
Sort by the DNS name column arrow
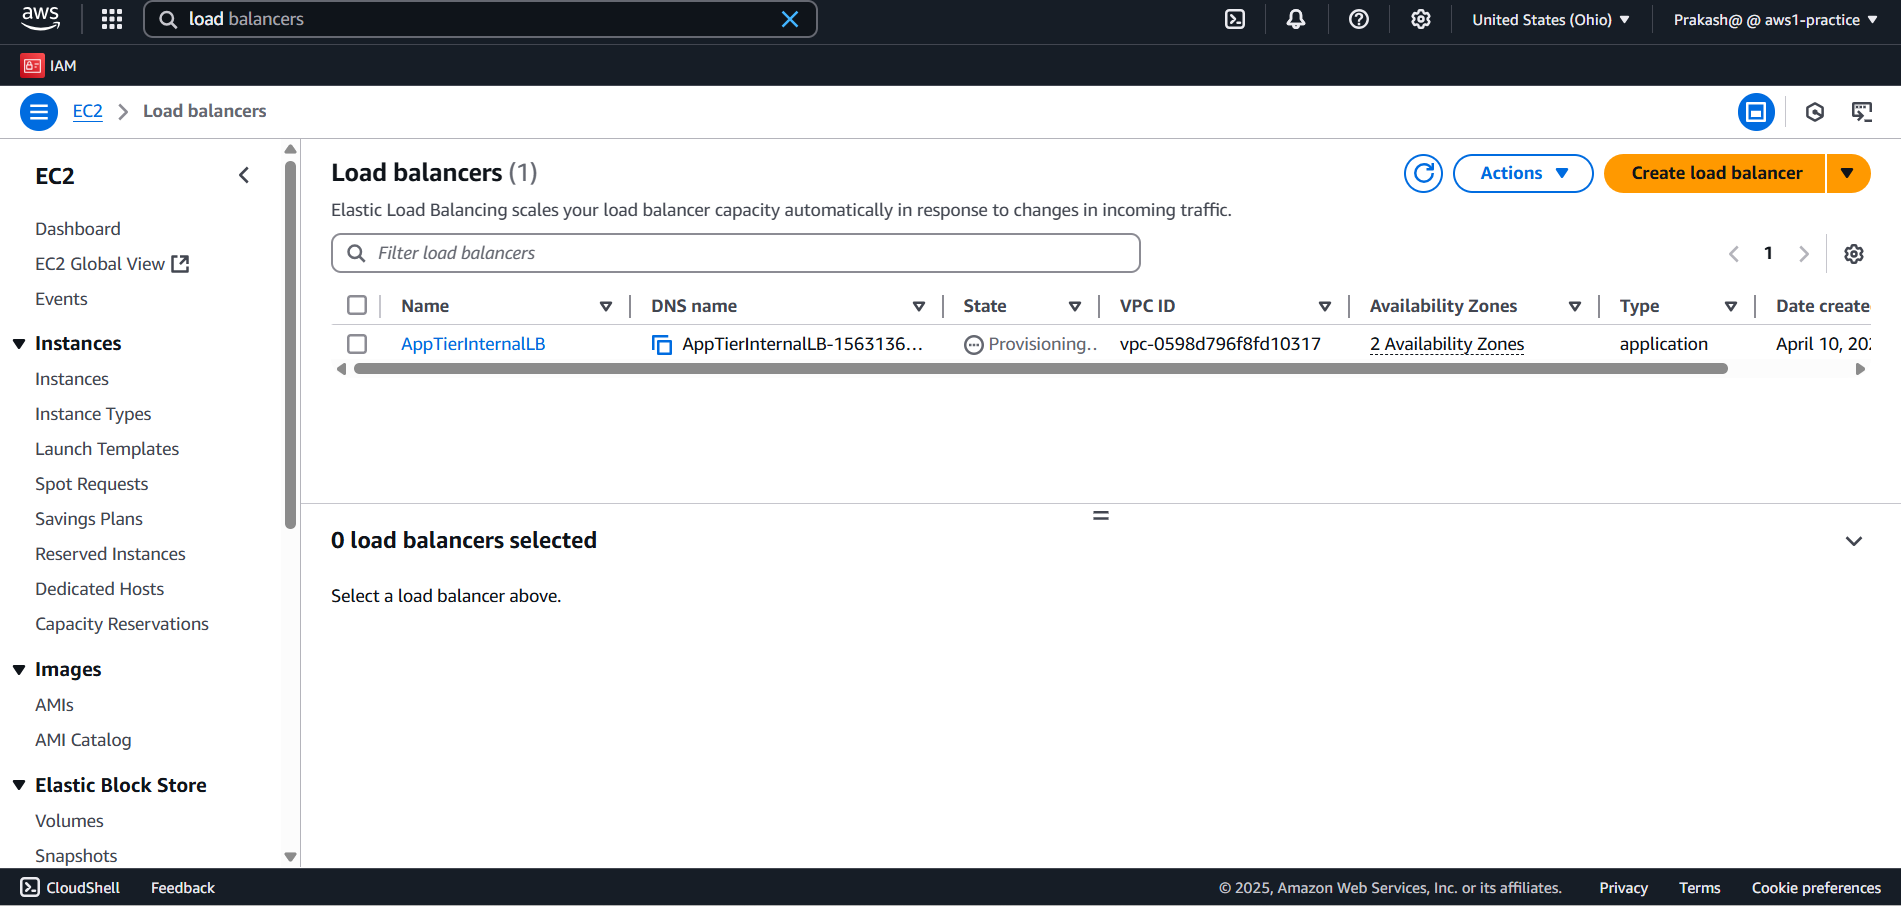tap(919, 306)
